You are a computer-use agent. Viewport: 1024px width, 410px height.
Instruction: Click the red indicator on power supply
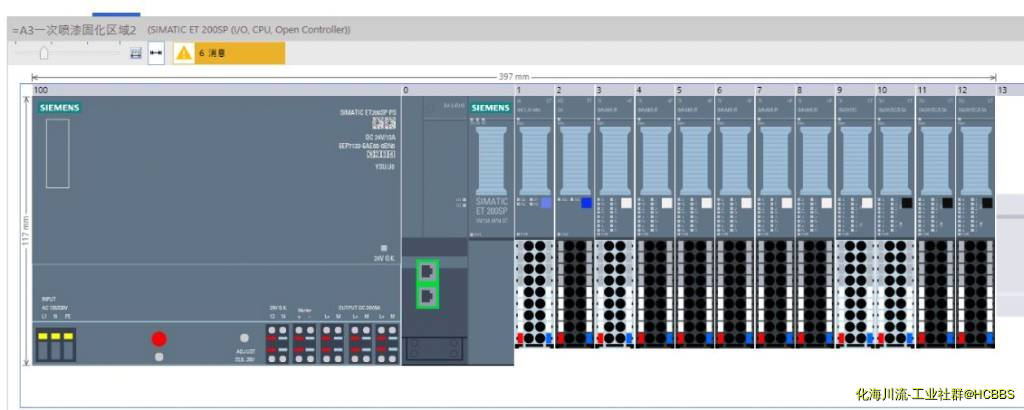(x=159, y=339)
